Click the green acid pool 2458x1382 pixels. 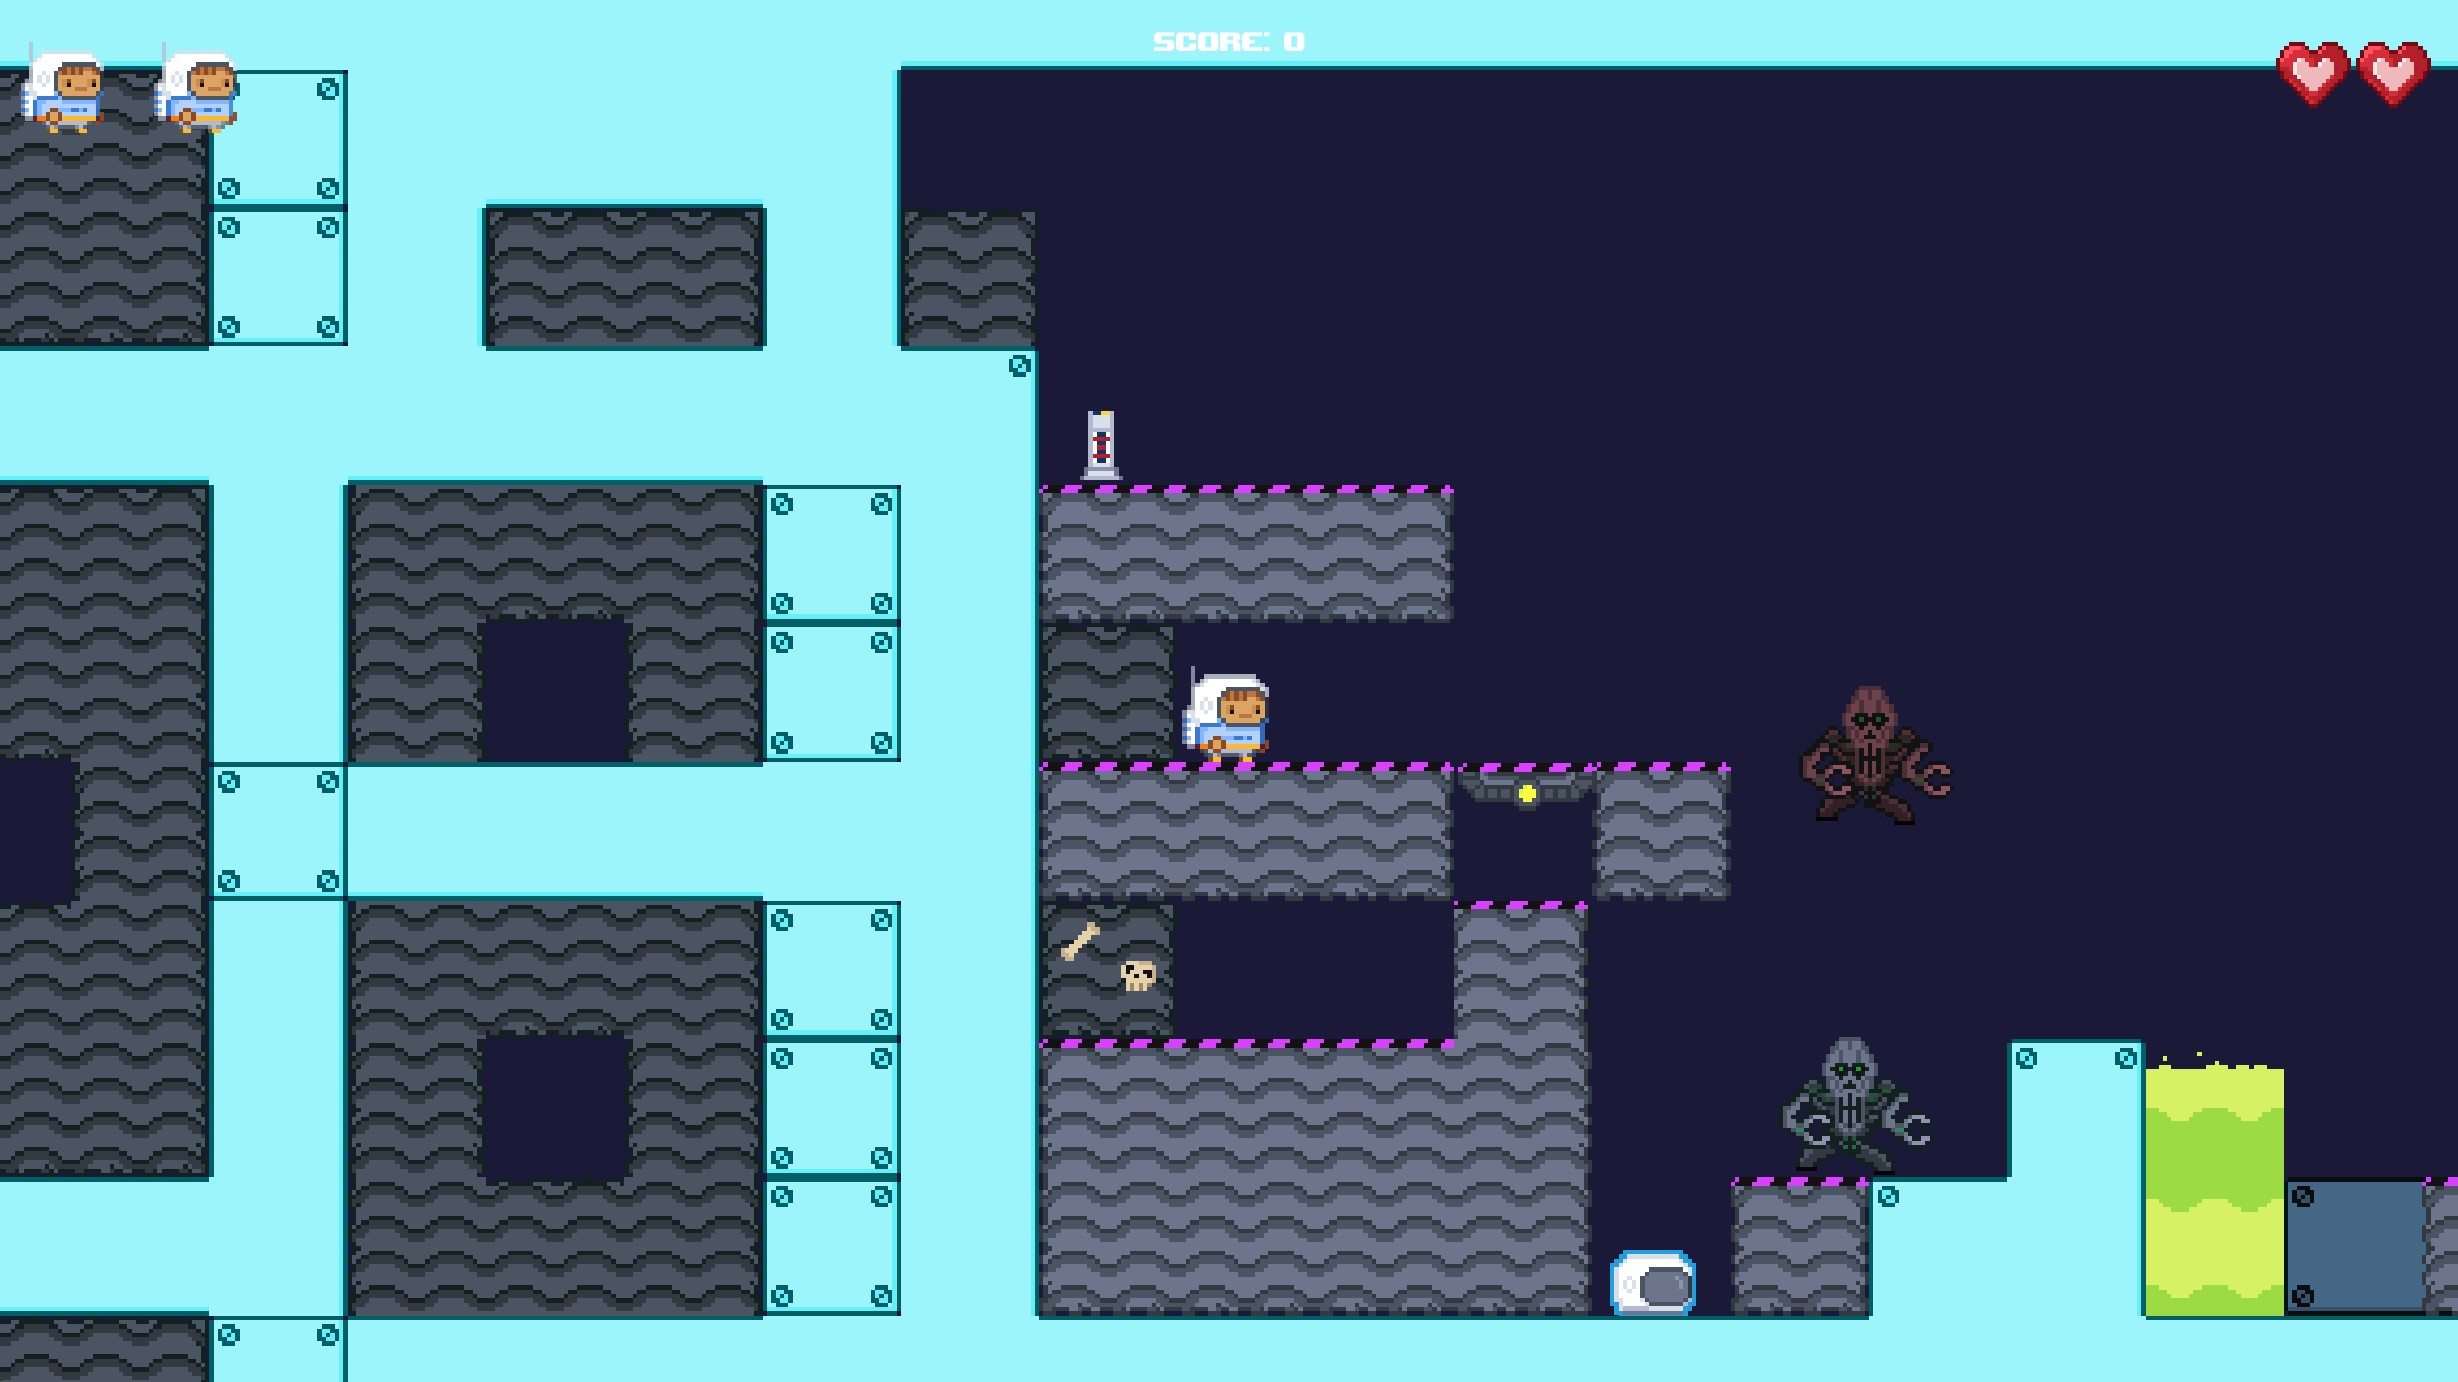(x=2214, y=1190)
